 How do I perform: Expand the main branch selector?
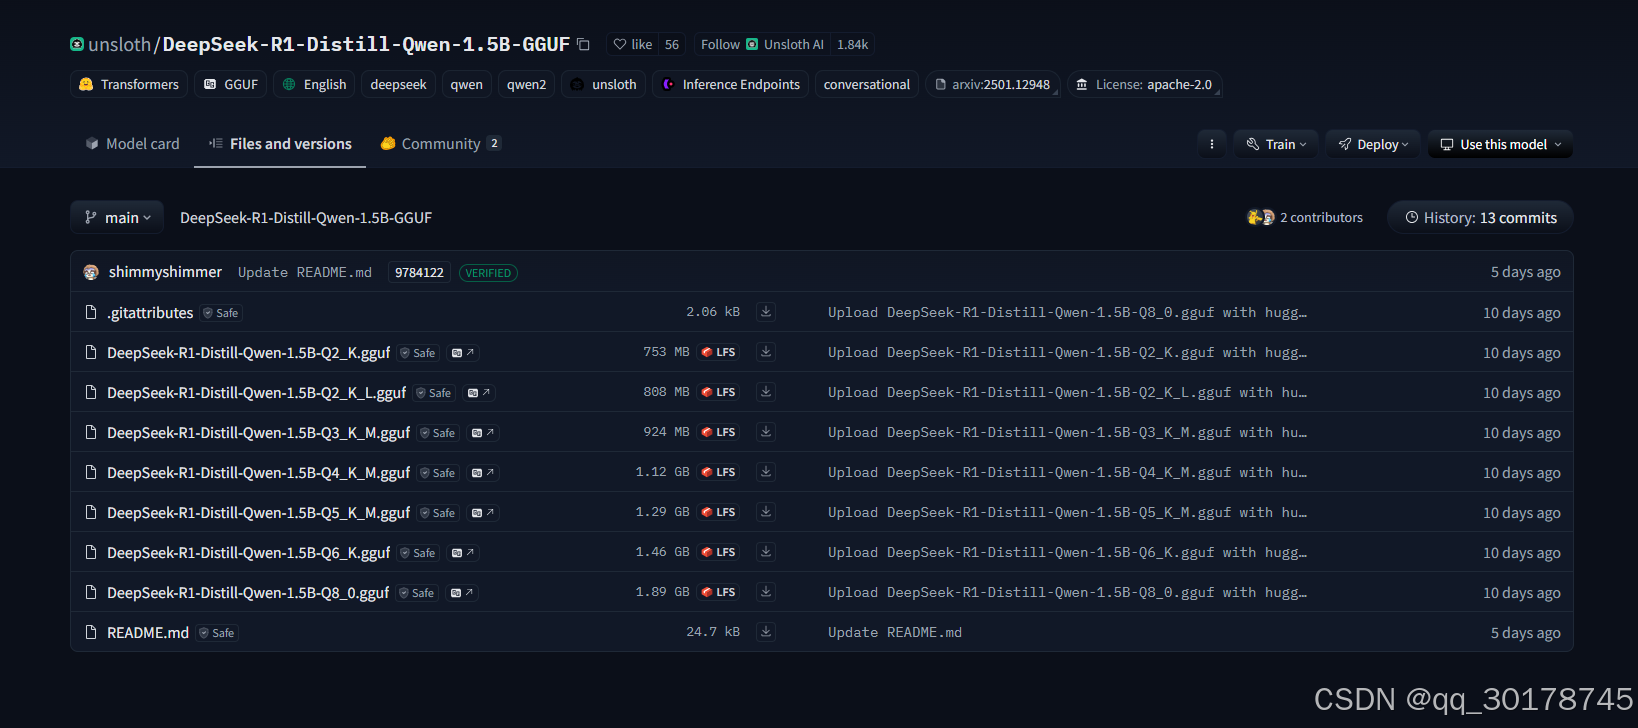tap(117, 217)
